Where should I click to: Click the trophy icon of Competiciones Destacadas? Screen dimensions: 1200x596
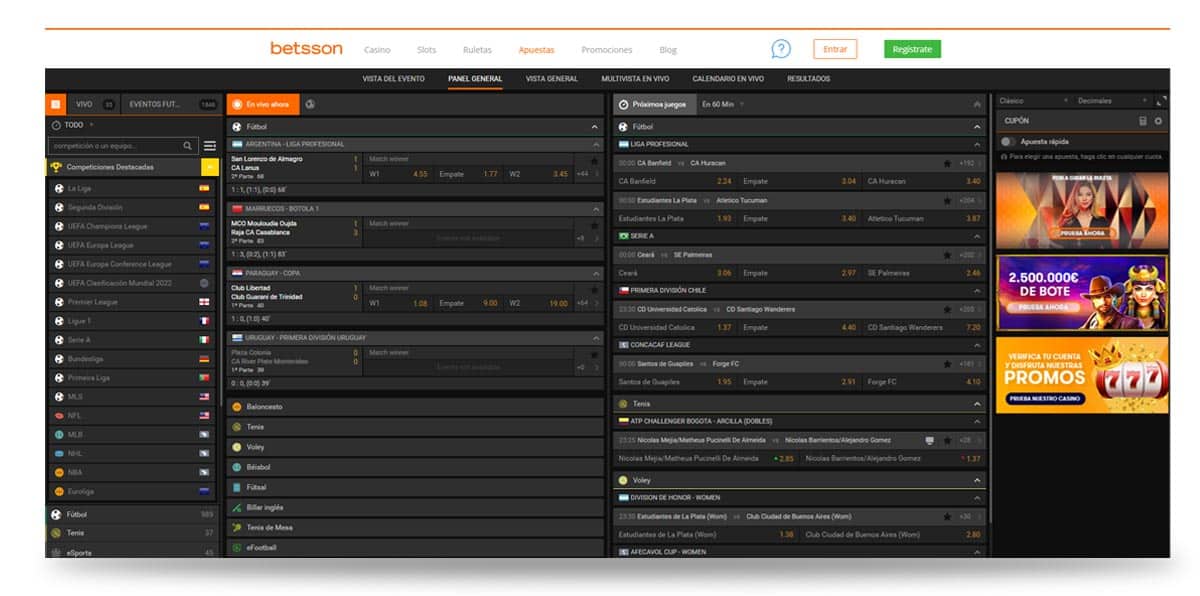(x=56, y=167)
